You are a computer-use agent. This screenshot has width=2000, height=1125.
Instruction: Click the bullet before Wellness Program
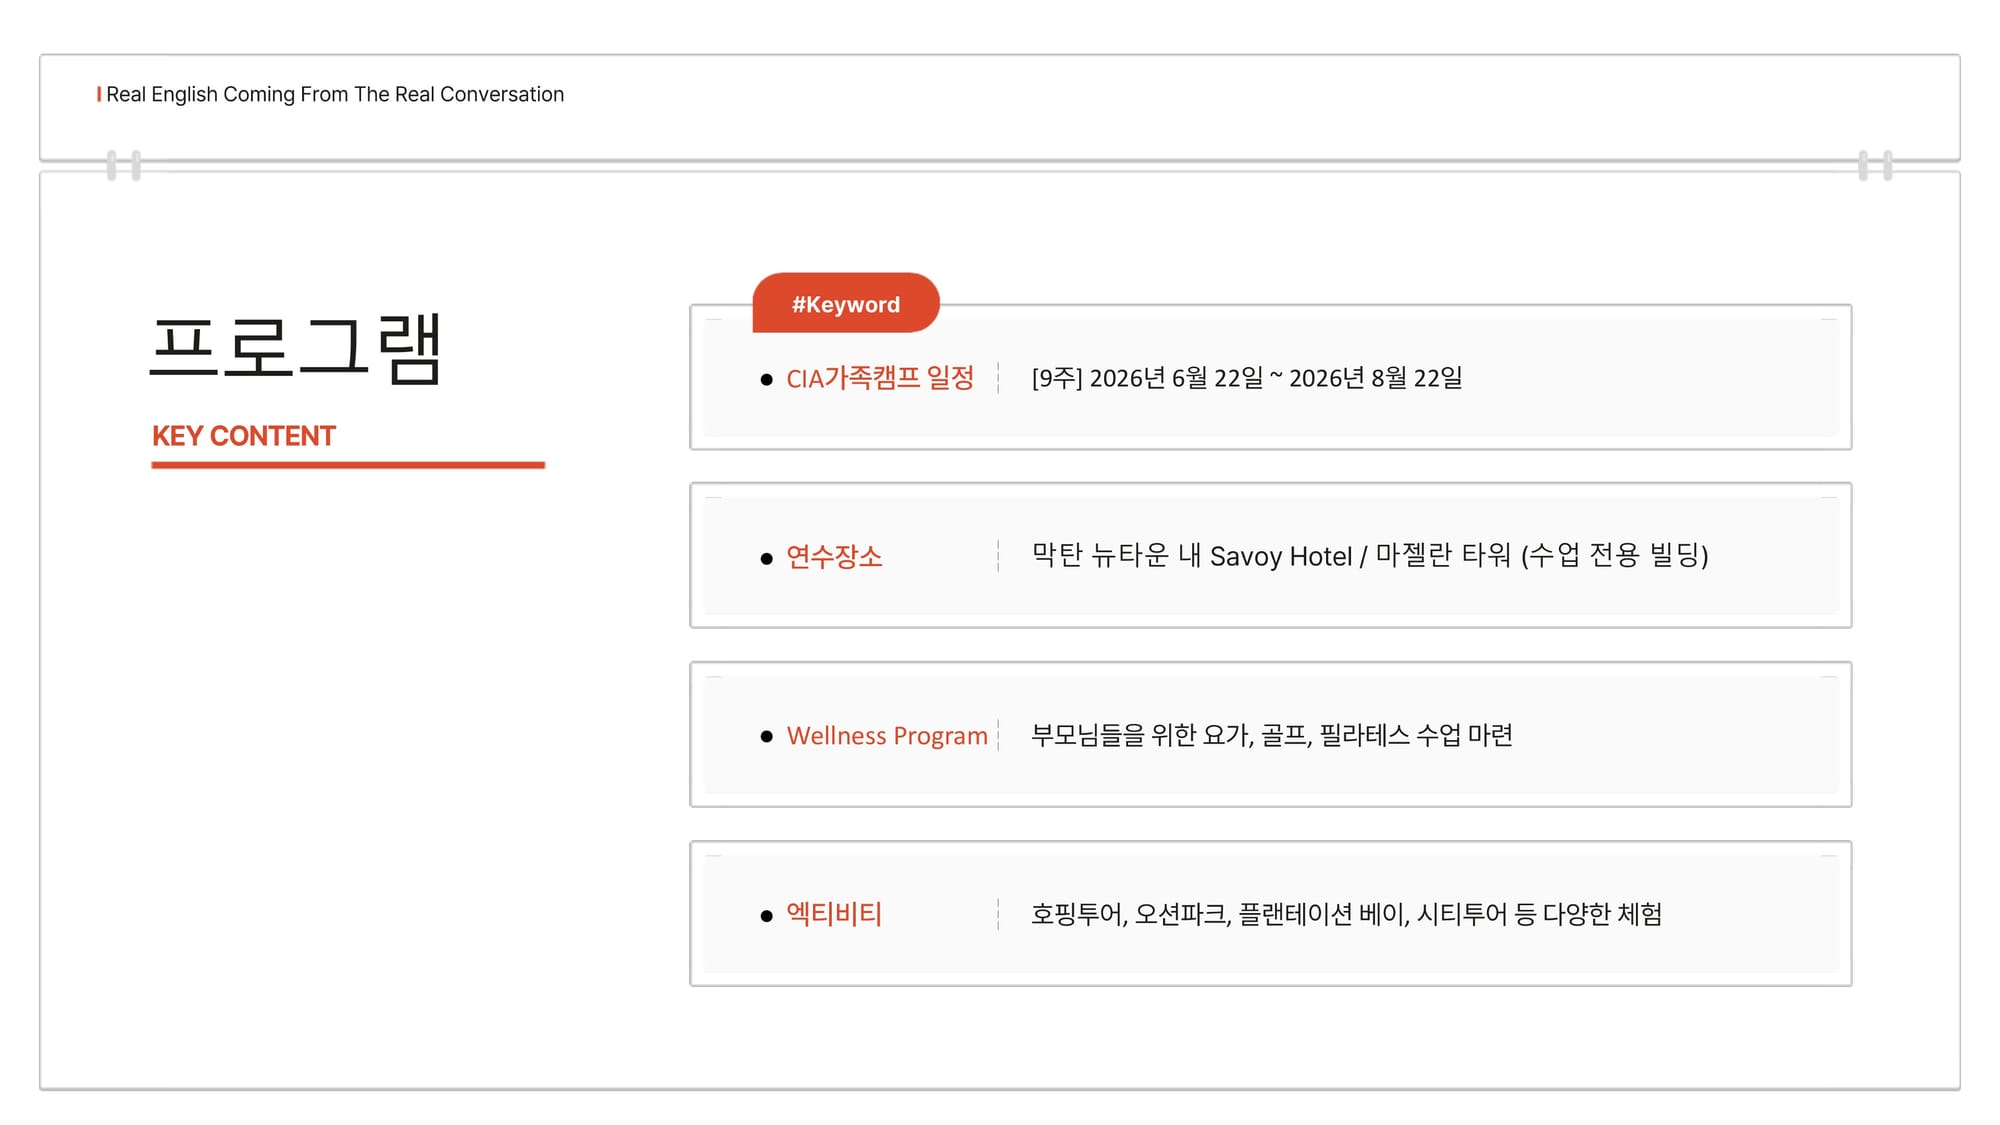tap(766, 737)
